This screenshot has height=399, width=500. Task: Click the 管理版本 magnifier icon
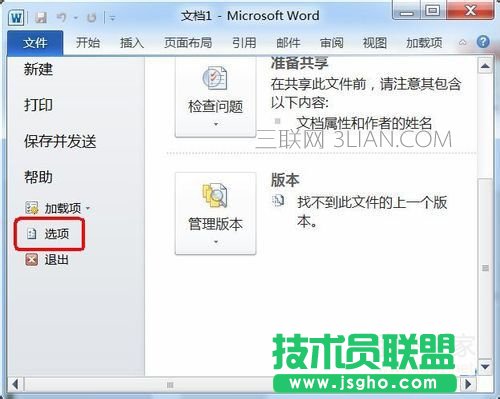[215, 195]
